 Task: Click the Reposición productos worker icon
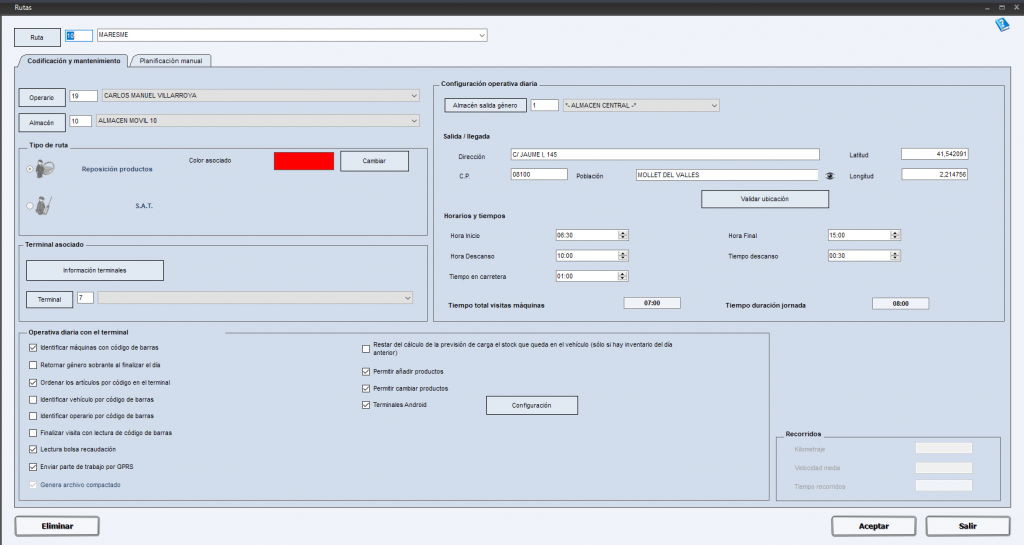(x=45, y=169)
